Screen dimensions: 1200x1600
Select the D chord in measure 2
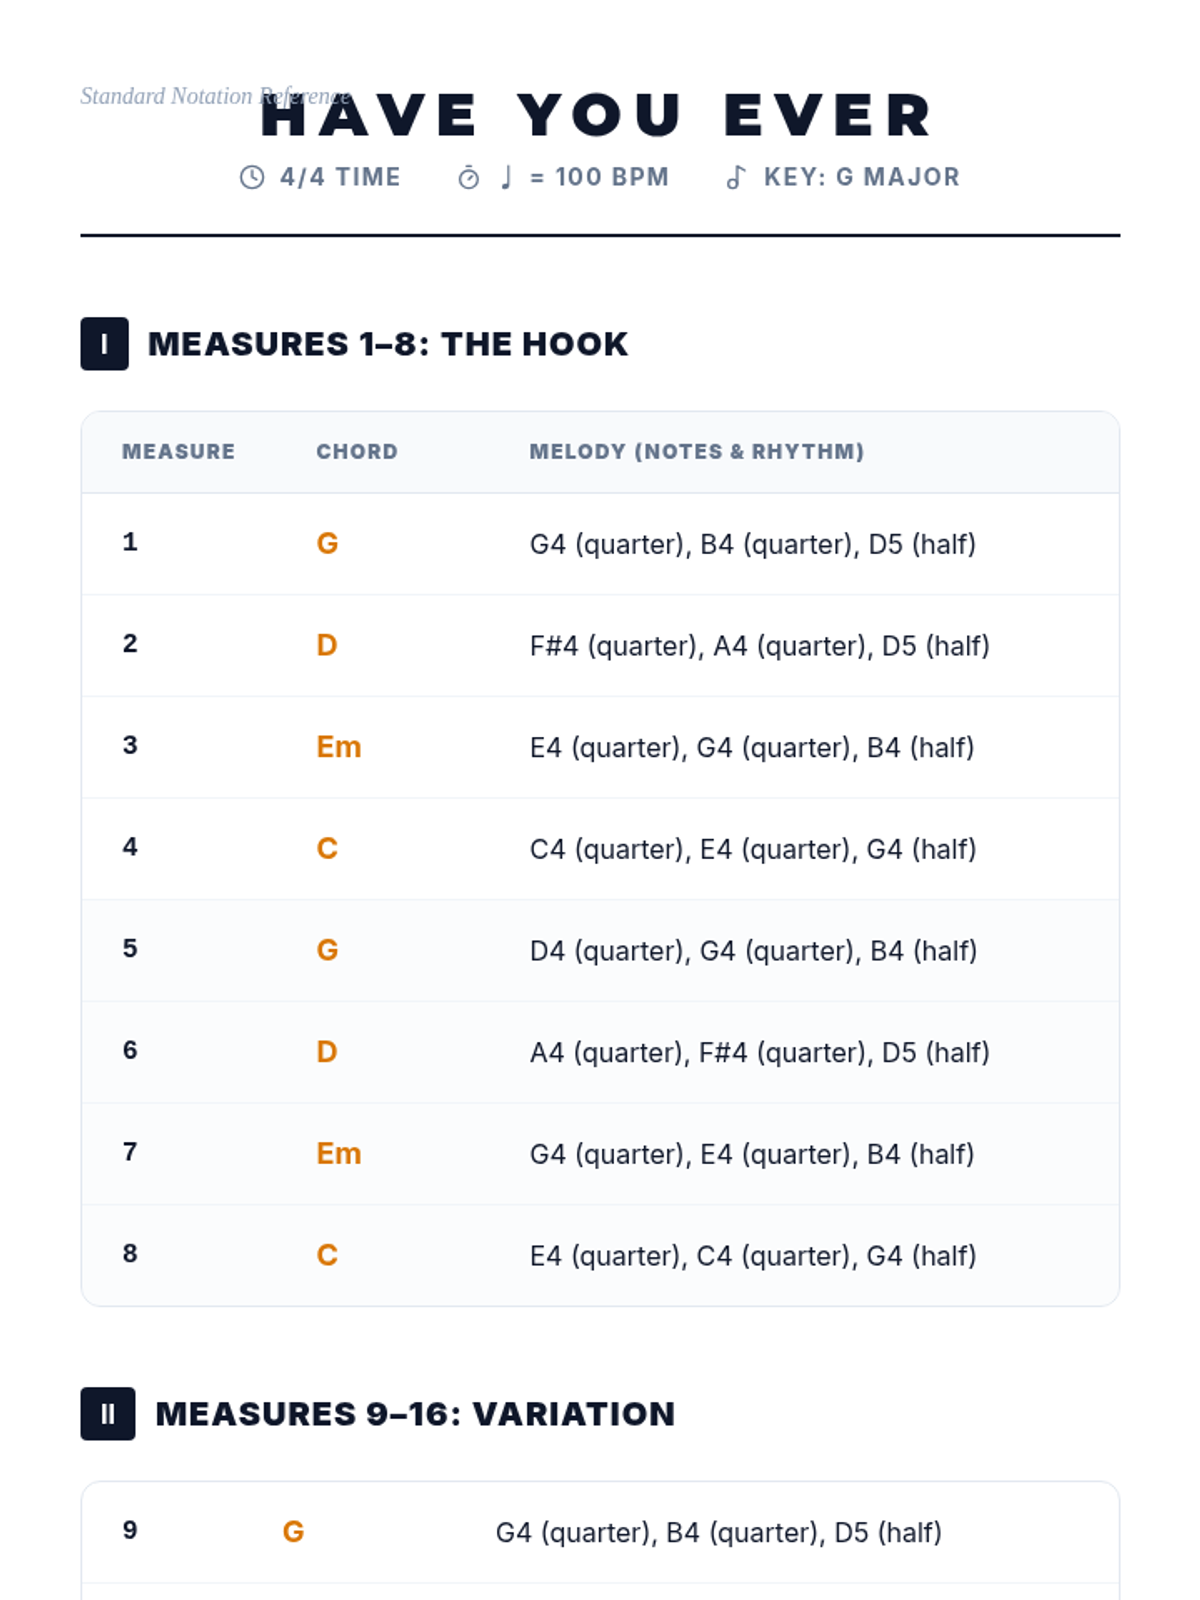(x=327, y=646)
